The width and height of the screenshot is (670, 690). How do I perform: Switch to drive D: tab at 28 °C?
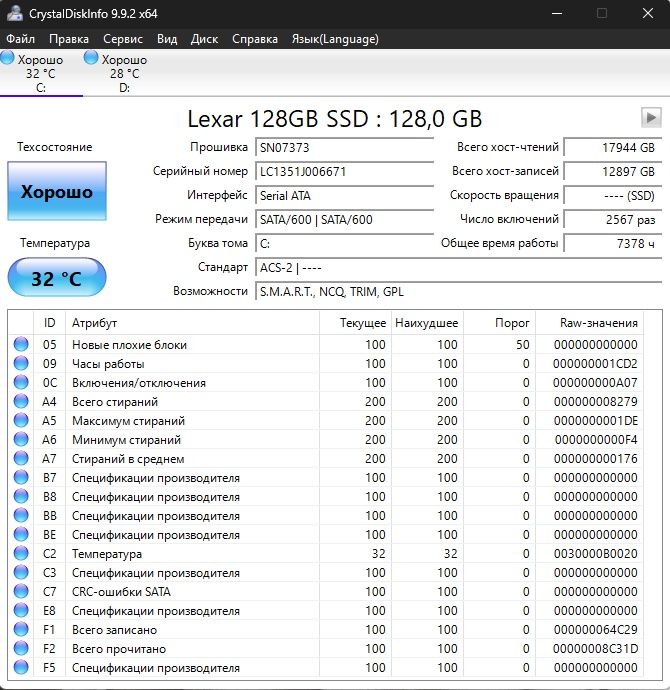click(124, 73)
